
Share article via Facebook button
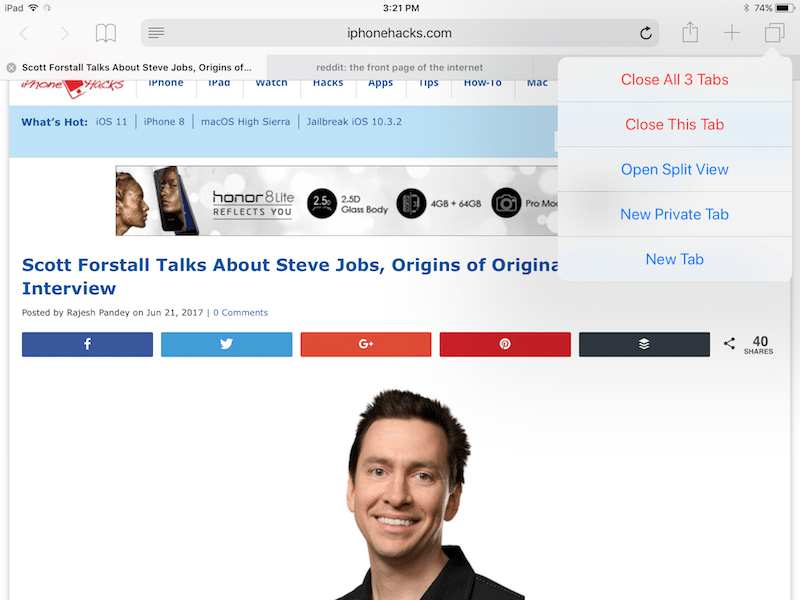pos(87,344)
